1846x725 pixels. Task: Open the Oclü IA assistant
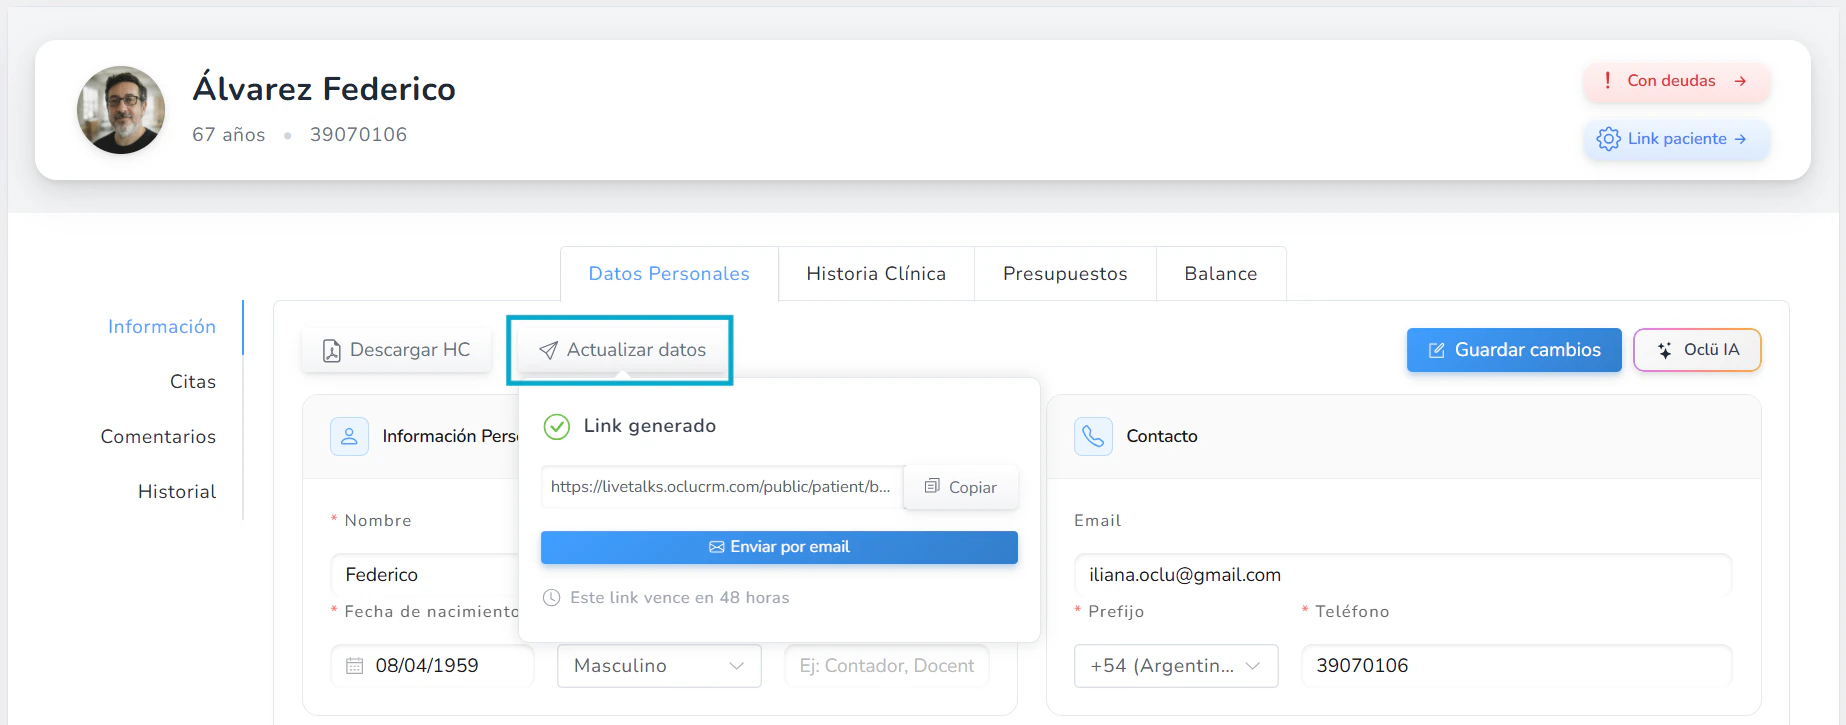click(1697, 350)
